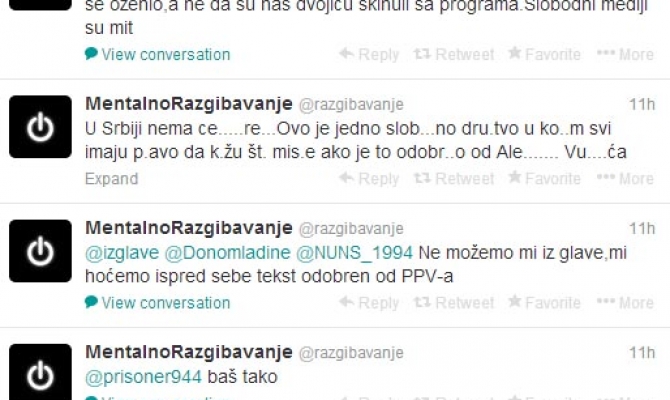Open MentalnoRazgibavanje avatar on 'U Srbiji' tweet

click(40, 127)
